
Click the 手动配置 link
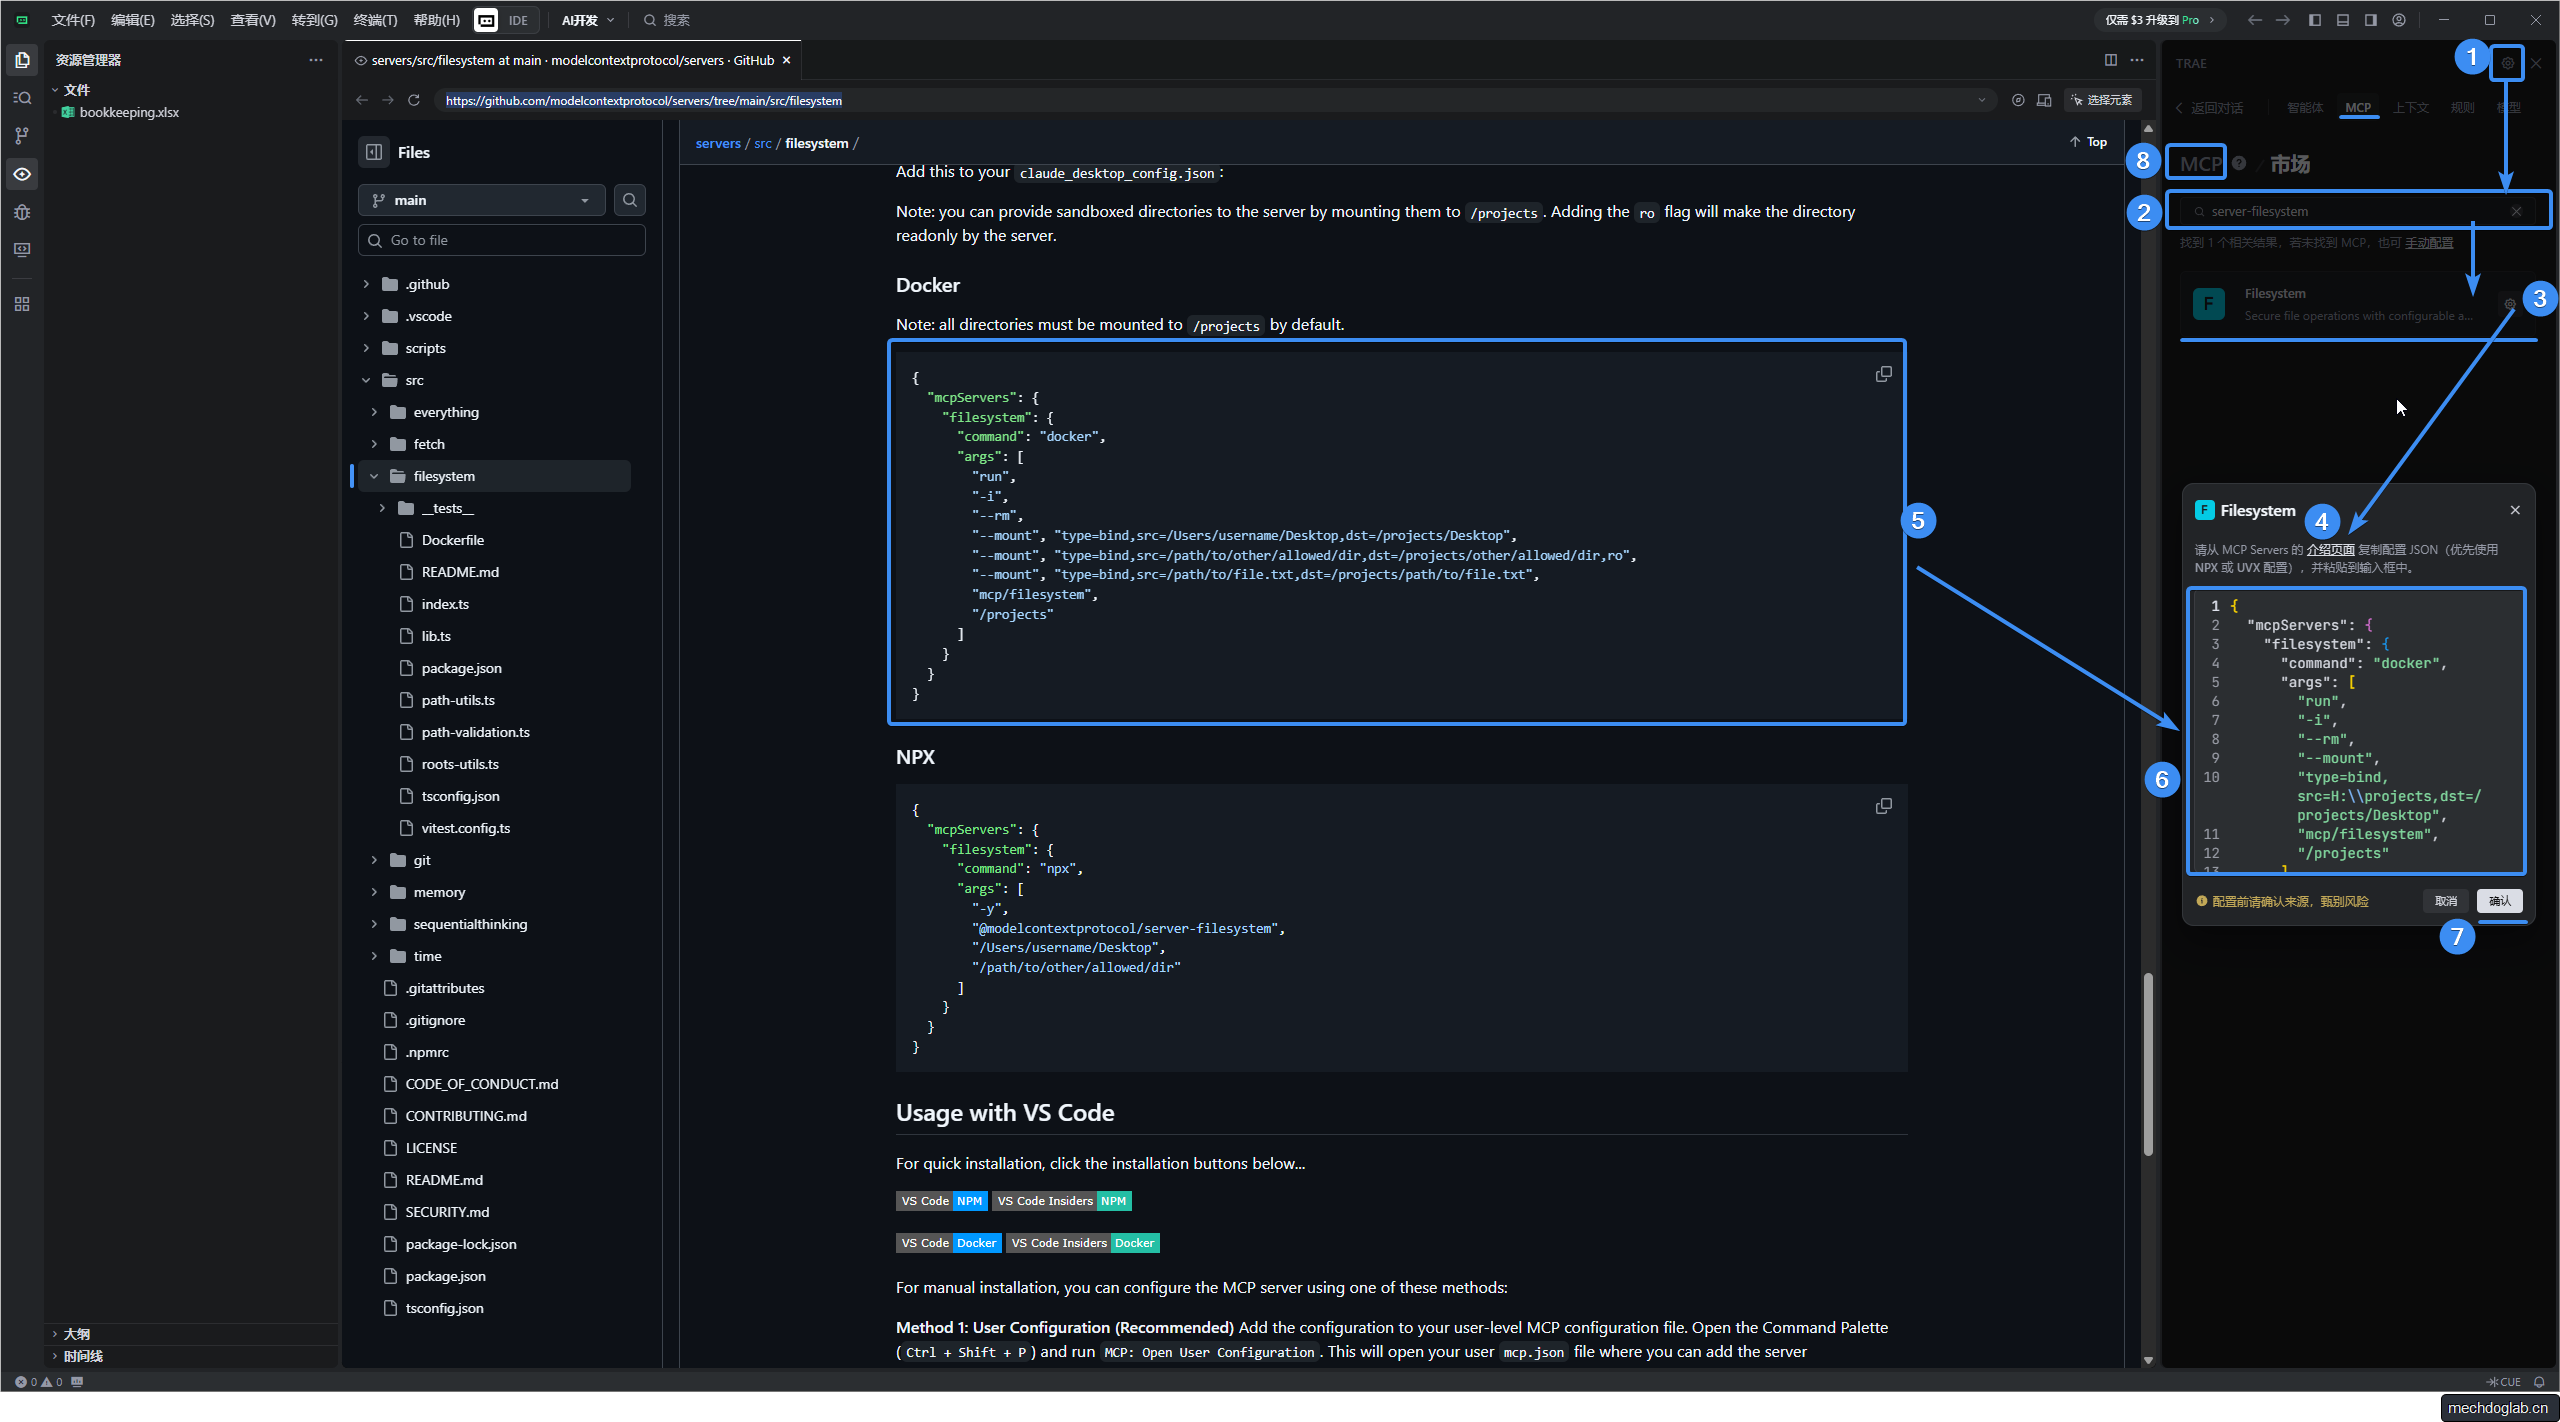pos(2428,243)
